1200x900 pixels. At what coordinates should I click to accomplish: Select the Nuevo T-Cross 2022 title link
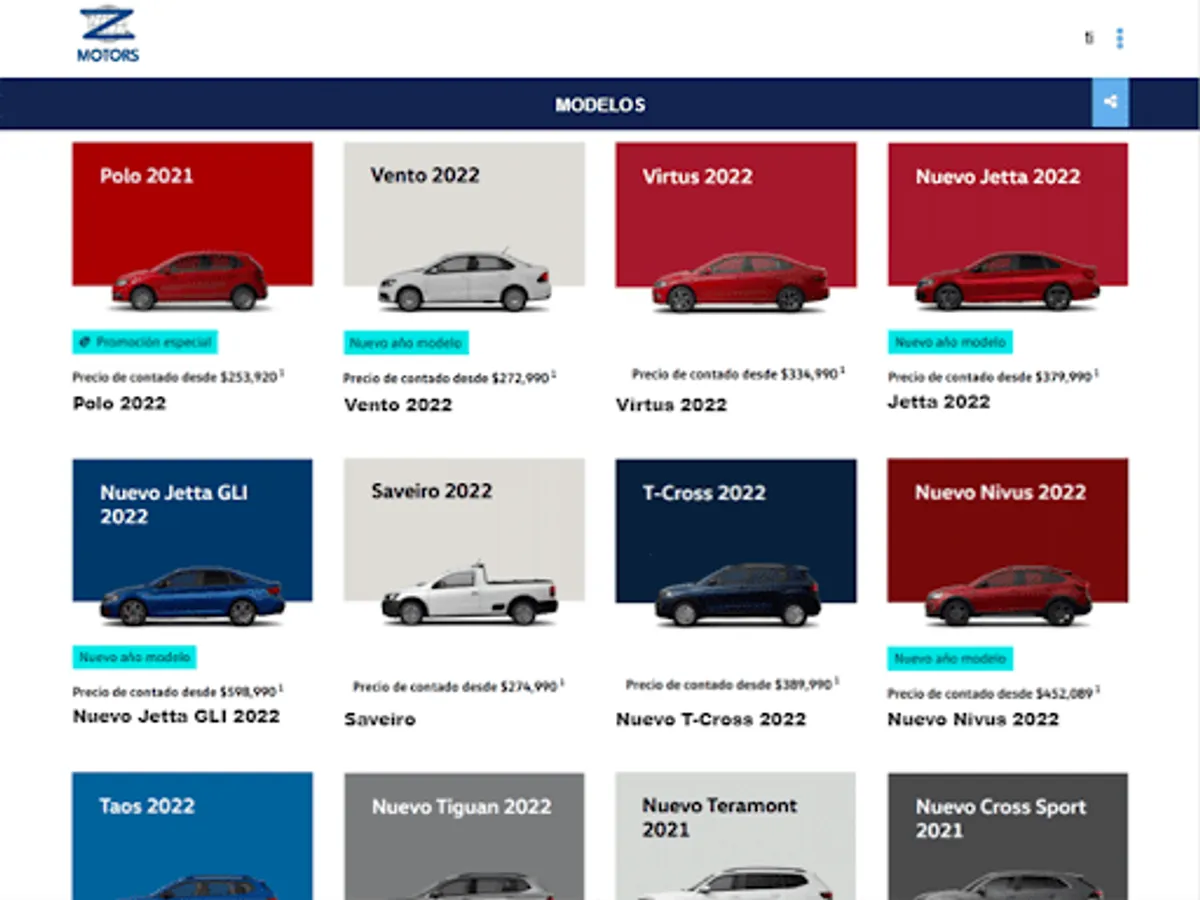[x=711, y=719]
